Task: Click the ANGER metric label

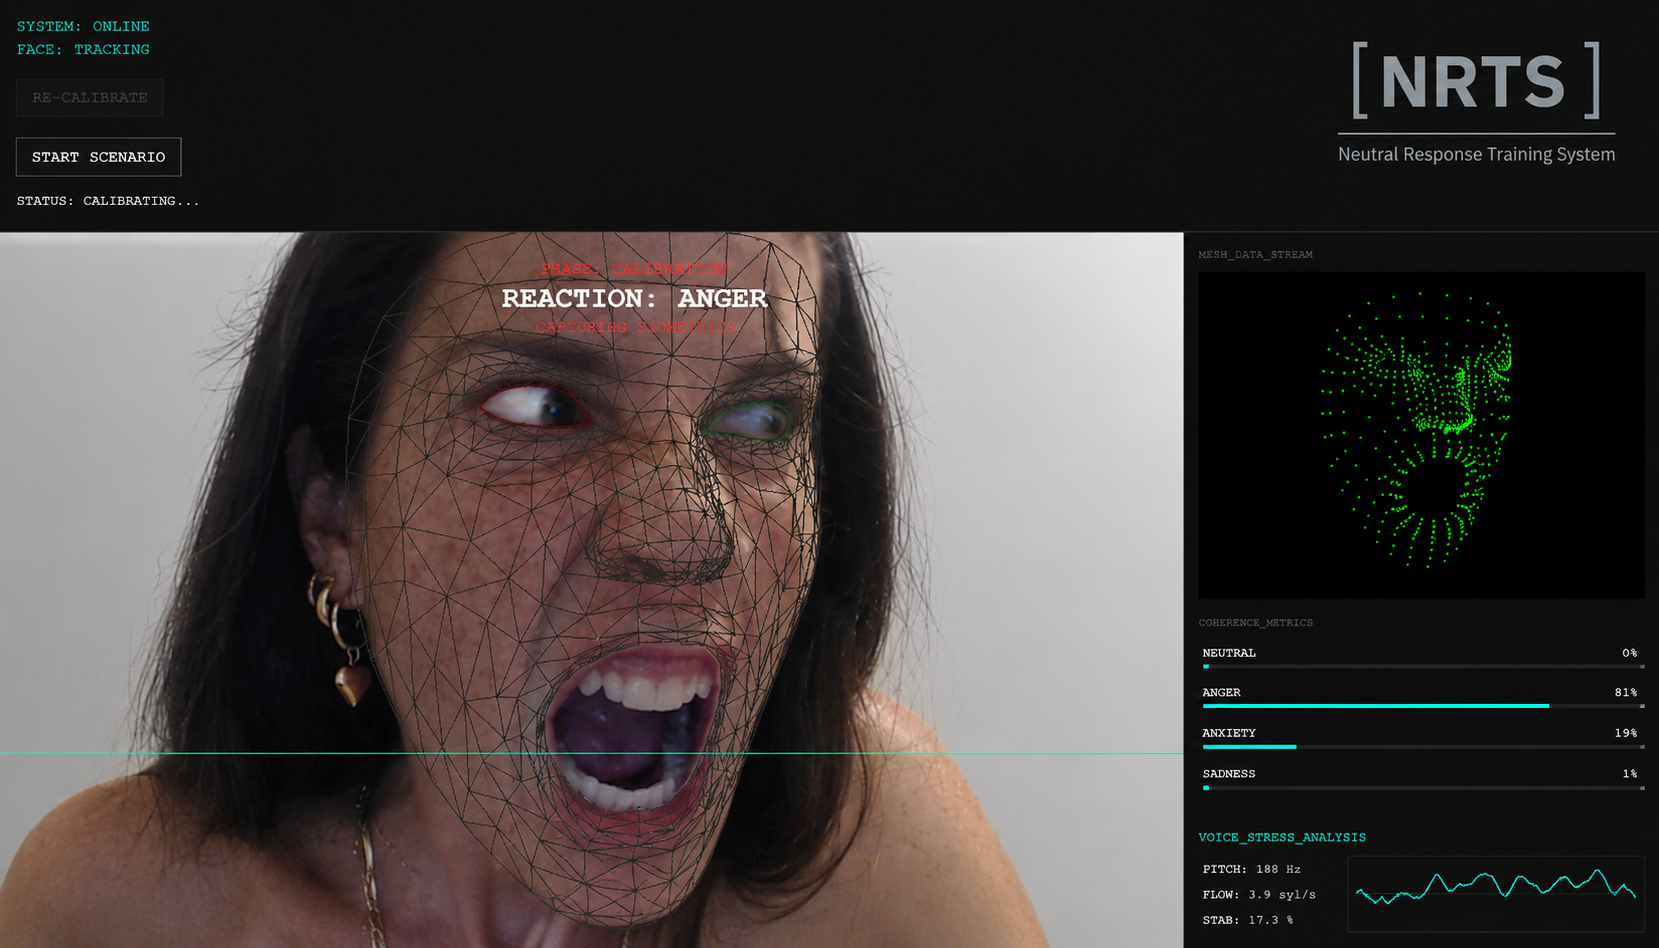Action: [1221, 693]
